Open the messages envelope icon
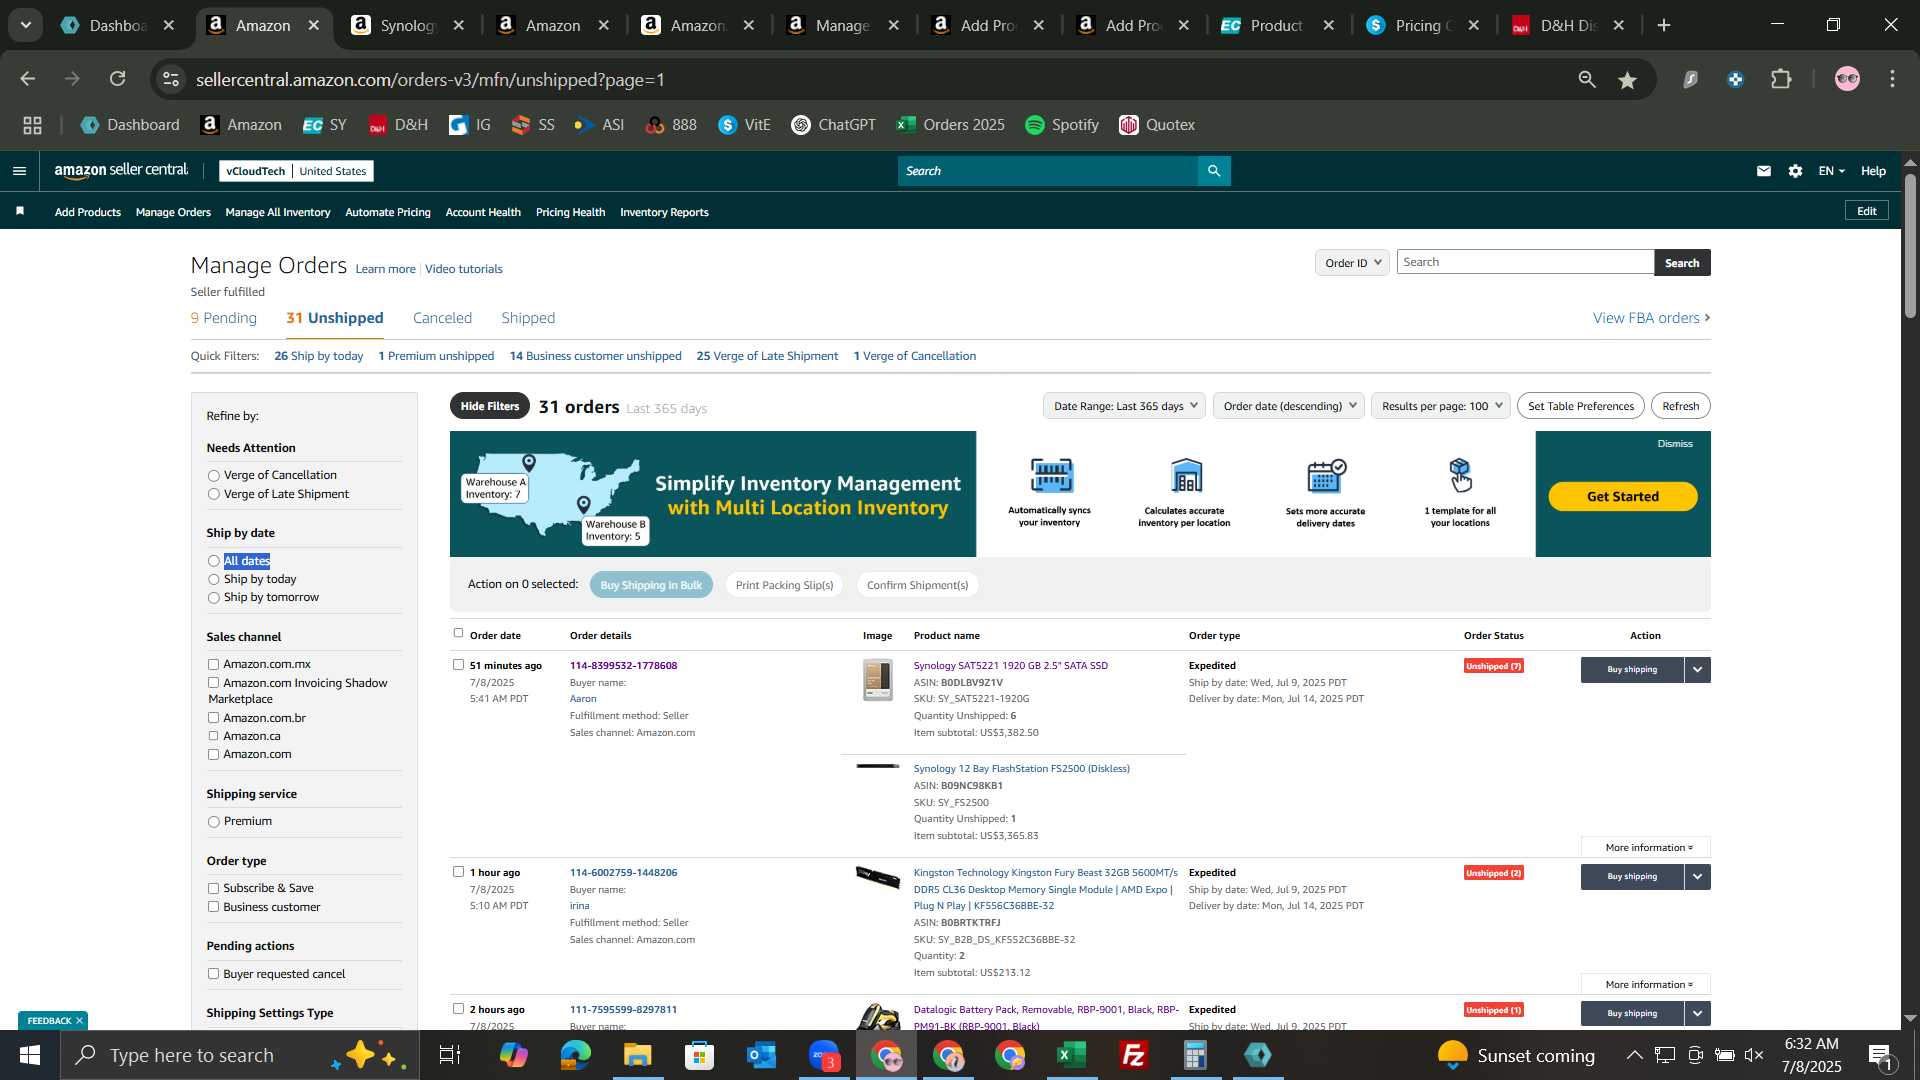The width and height of the screenshot is (1920, 1080). click(1764, 171)
